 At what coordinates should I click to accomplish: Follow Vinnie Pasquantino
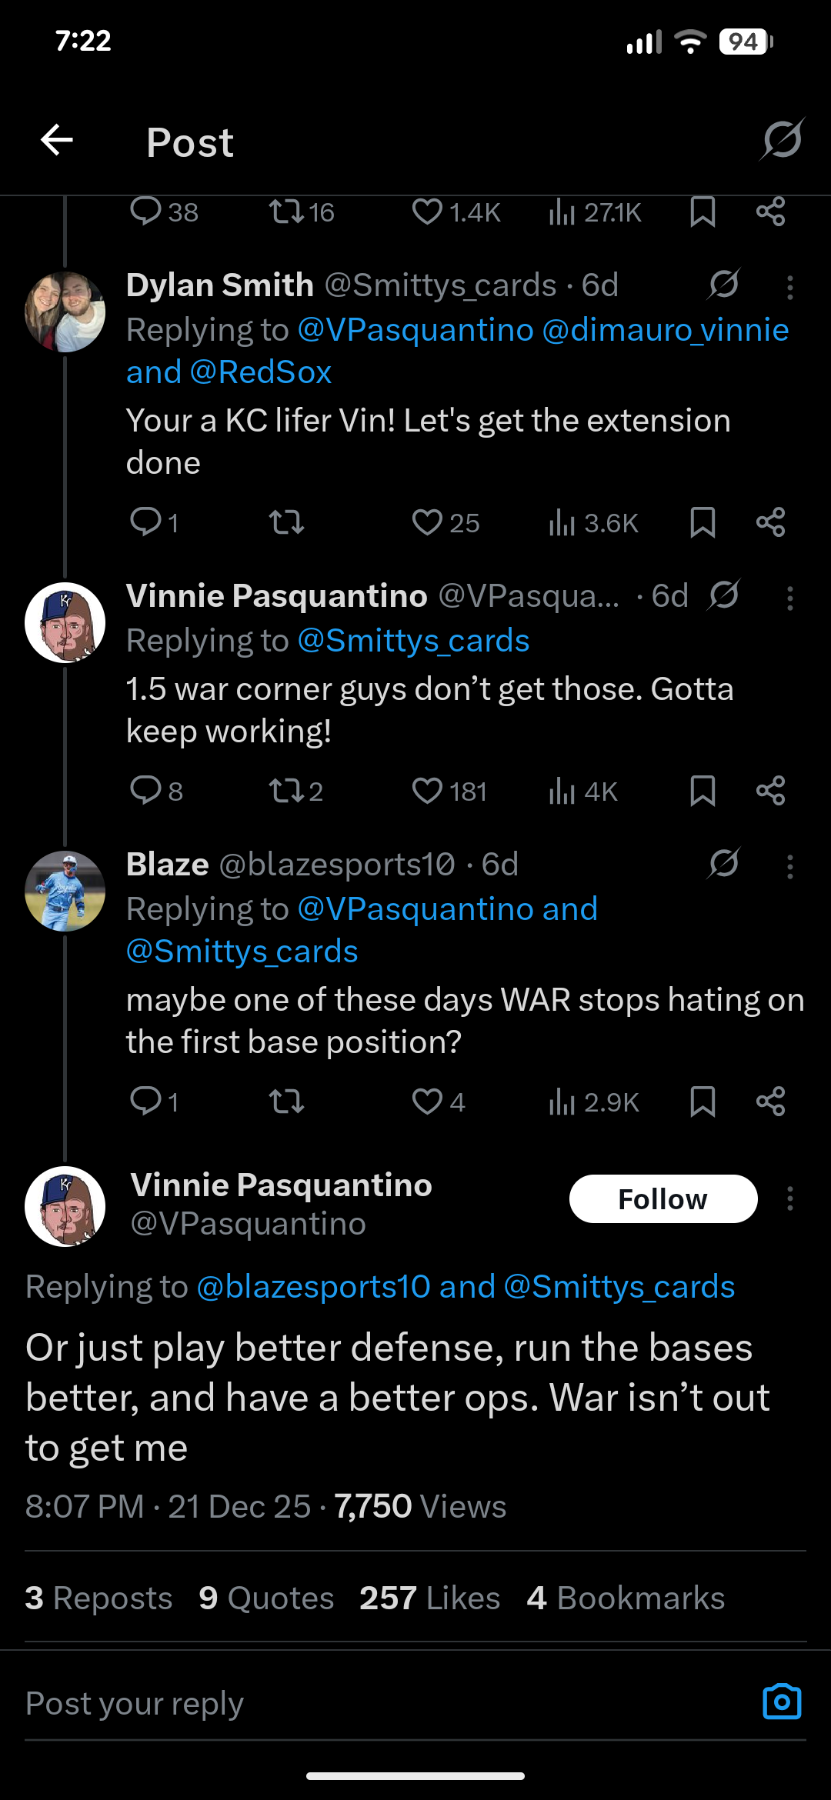point(663,1199)
